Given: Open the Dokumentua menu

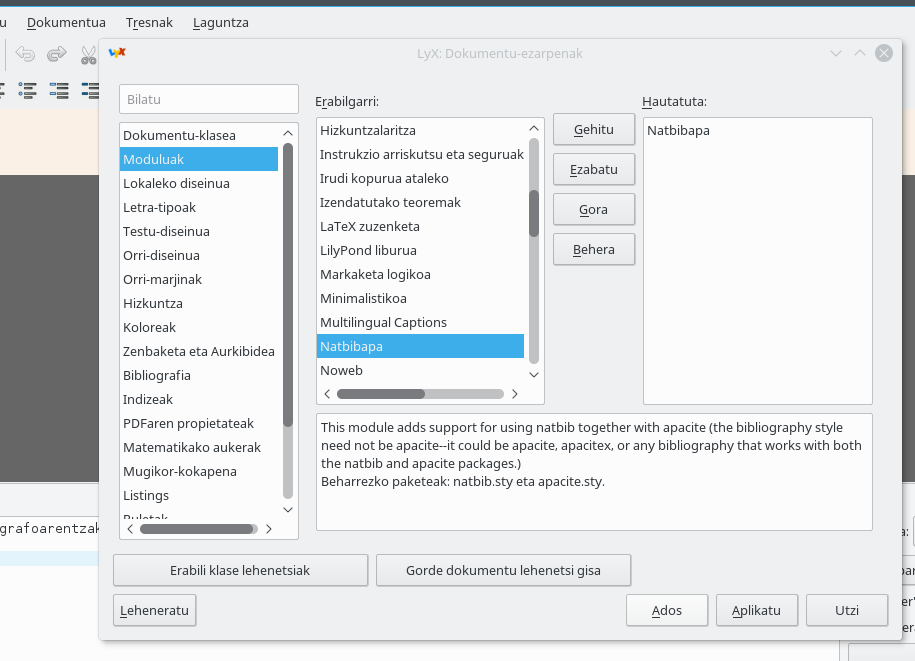Looking at the screenshot, I should coord(66,23).
